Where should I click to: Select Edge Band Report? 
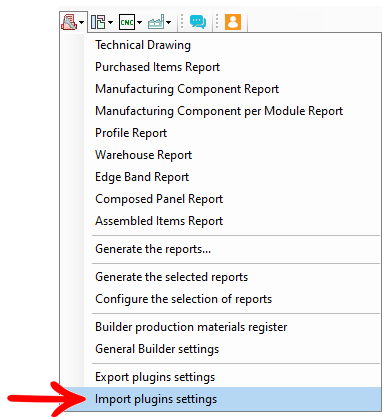(x=142, y=177)
